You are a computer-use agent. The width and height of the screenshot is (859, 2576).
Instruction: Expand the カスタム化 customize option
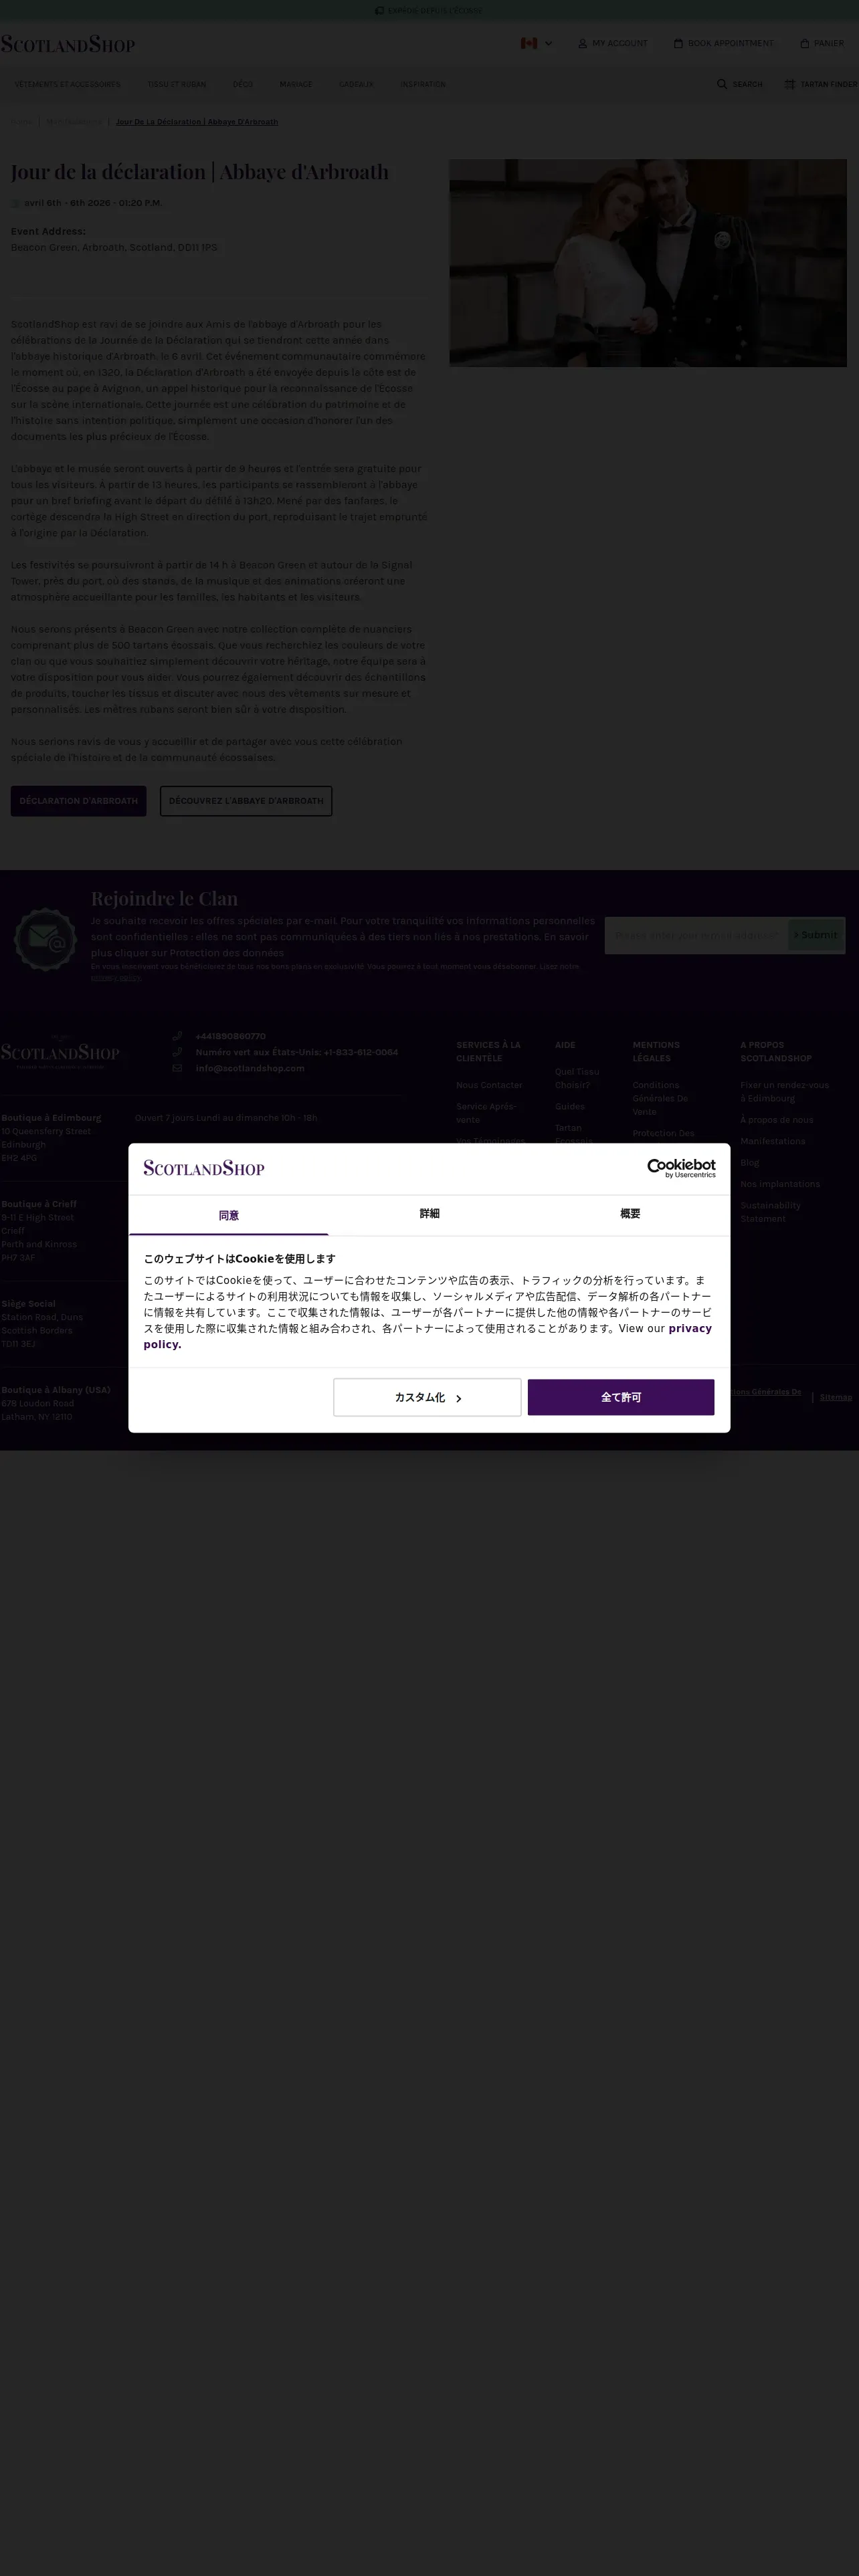click(x=427, y=1397)
